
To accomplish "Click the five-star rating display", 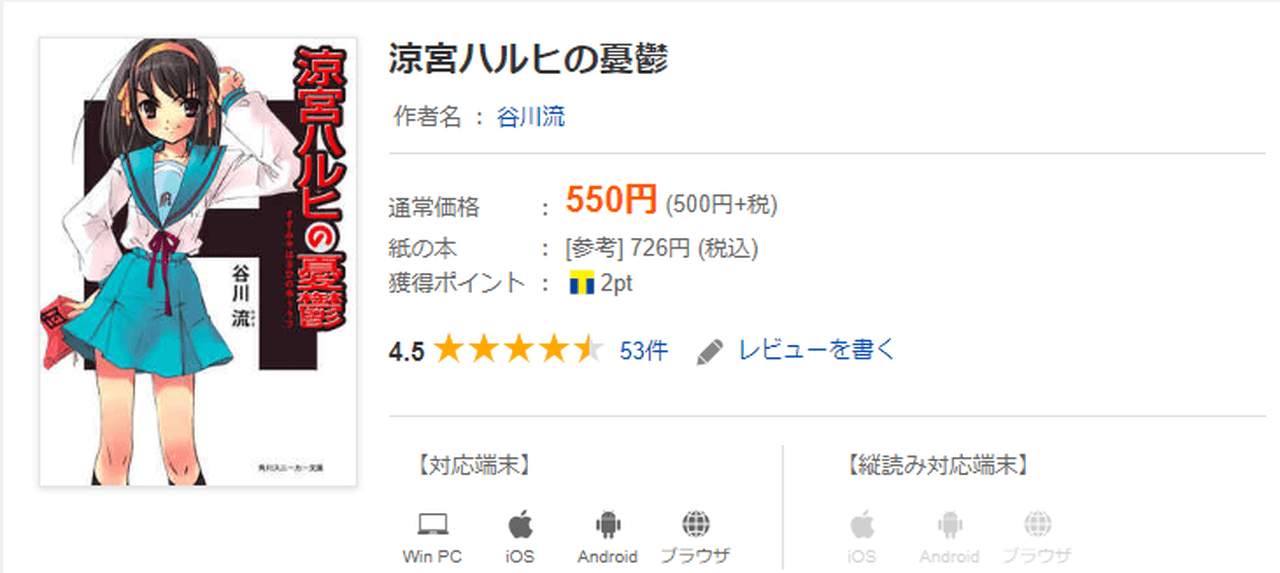I will click(x=519, y=350).
